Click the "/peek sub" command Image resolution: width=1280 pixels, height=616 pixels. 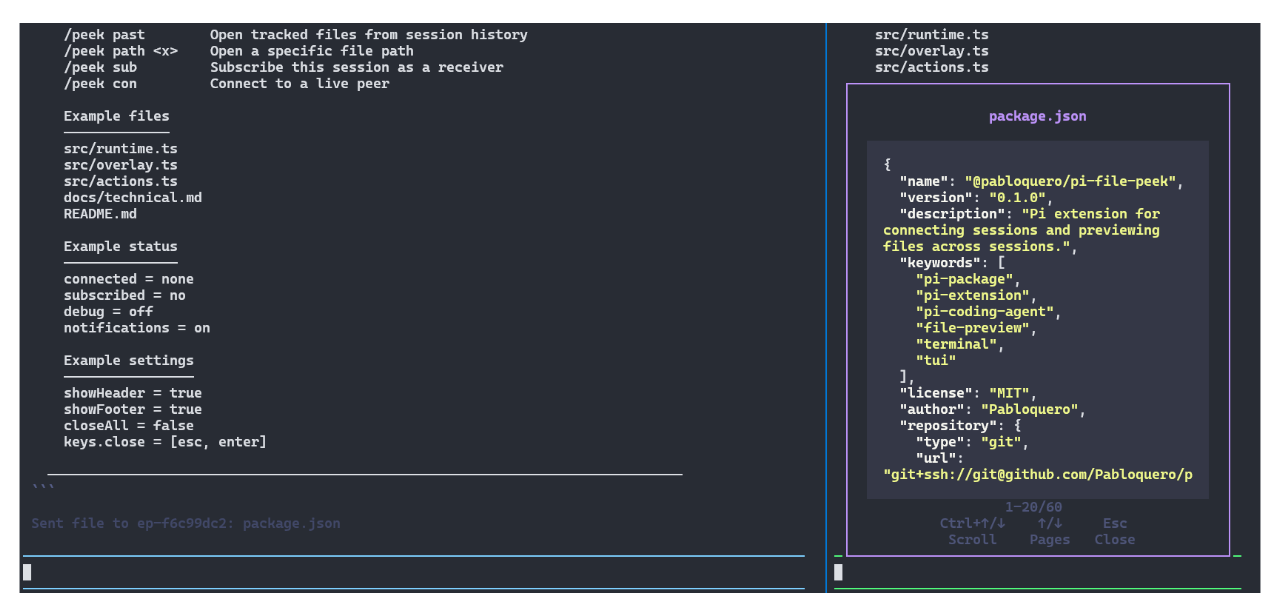[100, 67]
